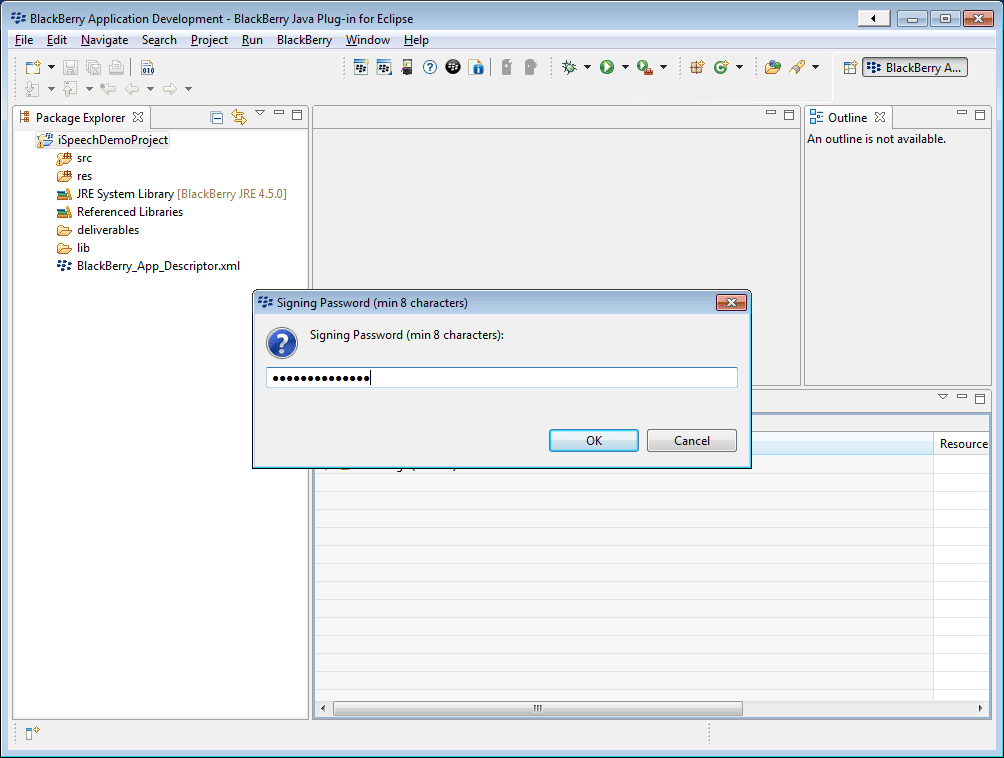Open the BlackBerry menu
1004x758 pixels.
tap(304, 40)
